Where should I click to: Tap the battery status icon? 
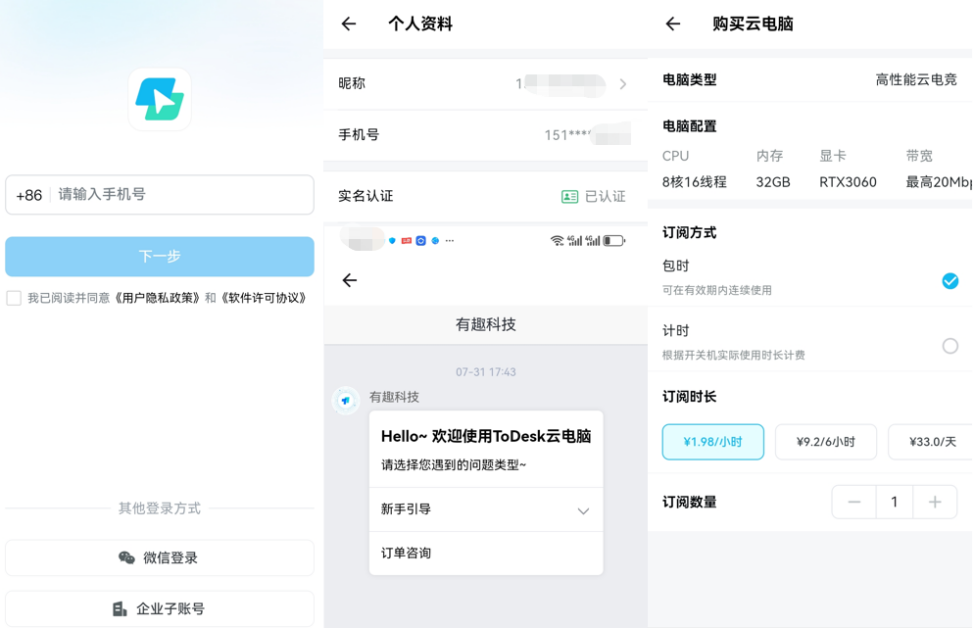pyautogui.click(x=614, y=240)
